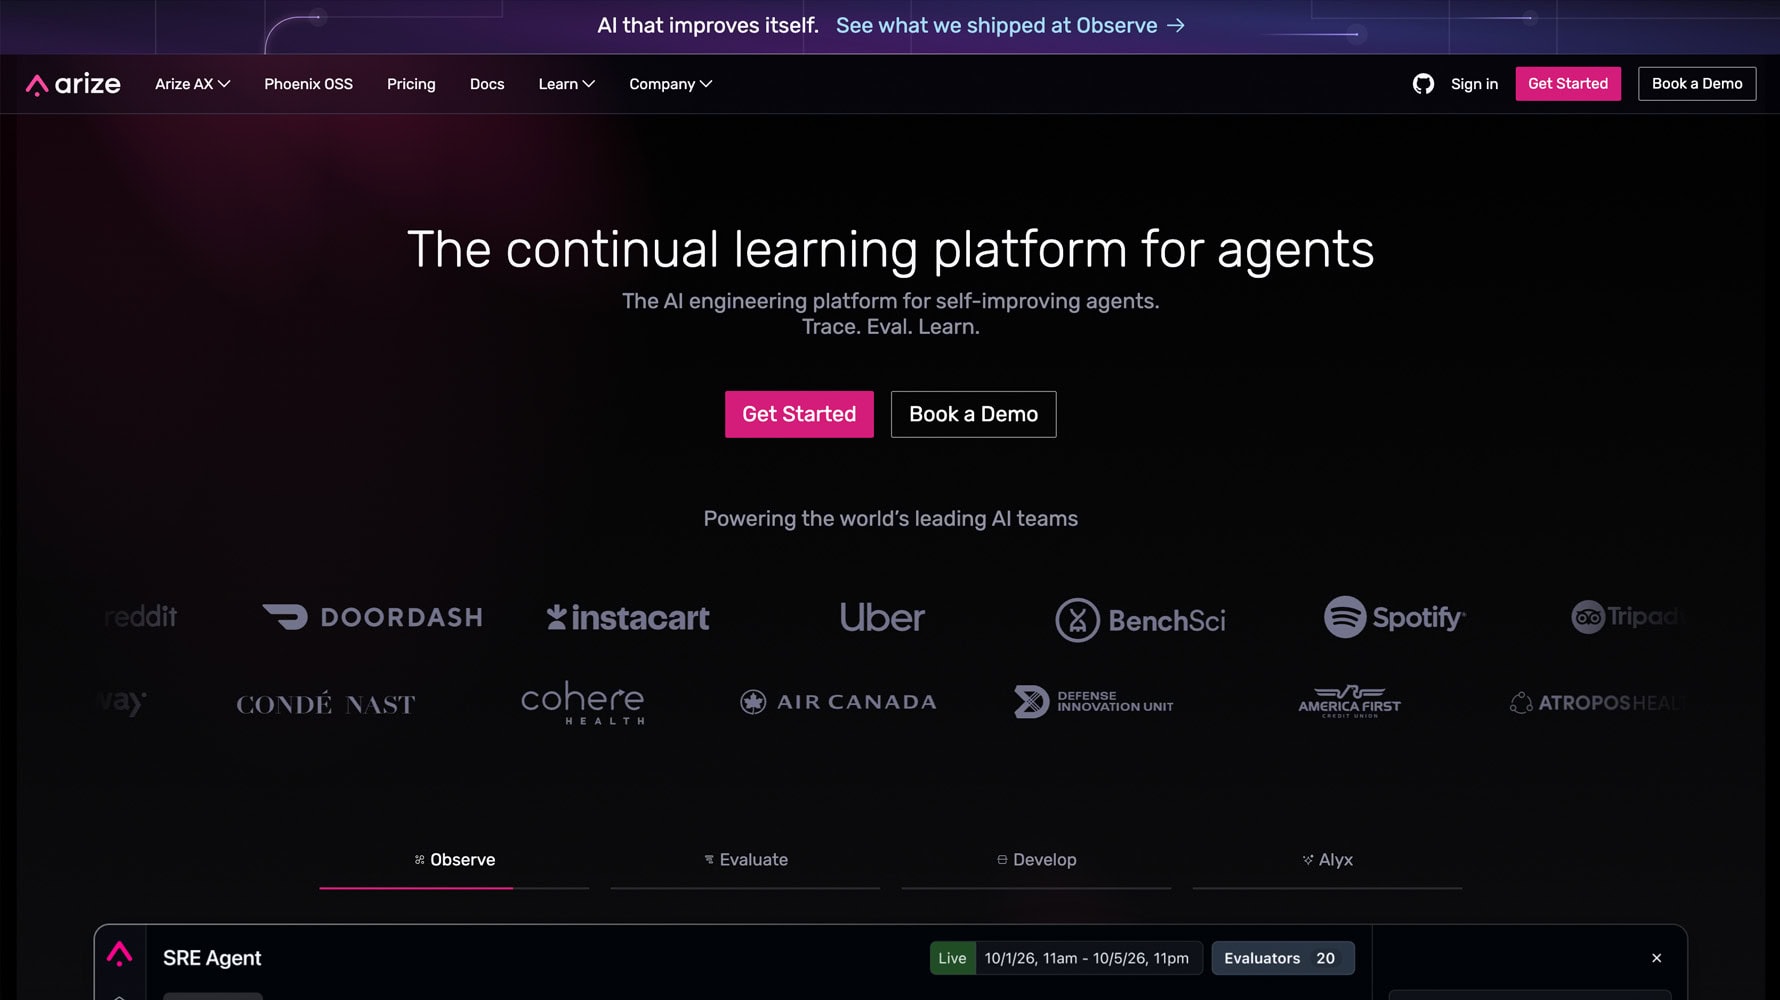Click the date range 10/1/26 - 10/5/26
The width and height of the screenshot is (1780, 1000).
(1087, 958)
